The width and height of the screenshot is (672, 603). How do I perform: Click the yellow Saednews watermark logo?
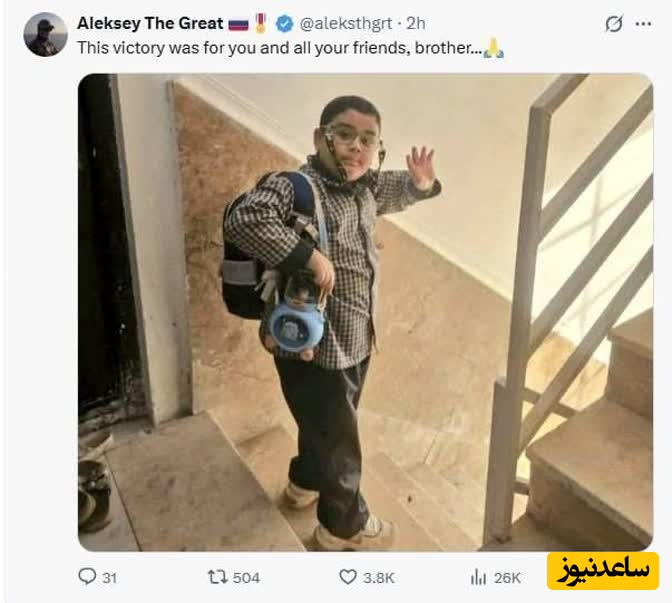[x=603, y=571]
